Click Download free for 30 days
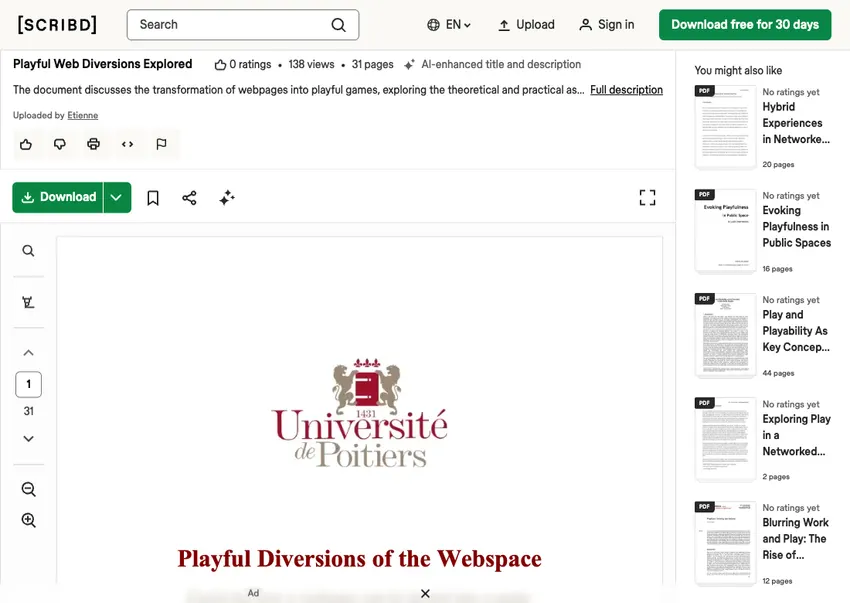This screenshot has width=850, height=603. (745, 24)
